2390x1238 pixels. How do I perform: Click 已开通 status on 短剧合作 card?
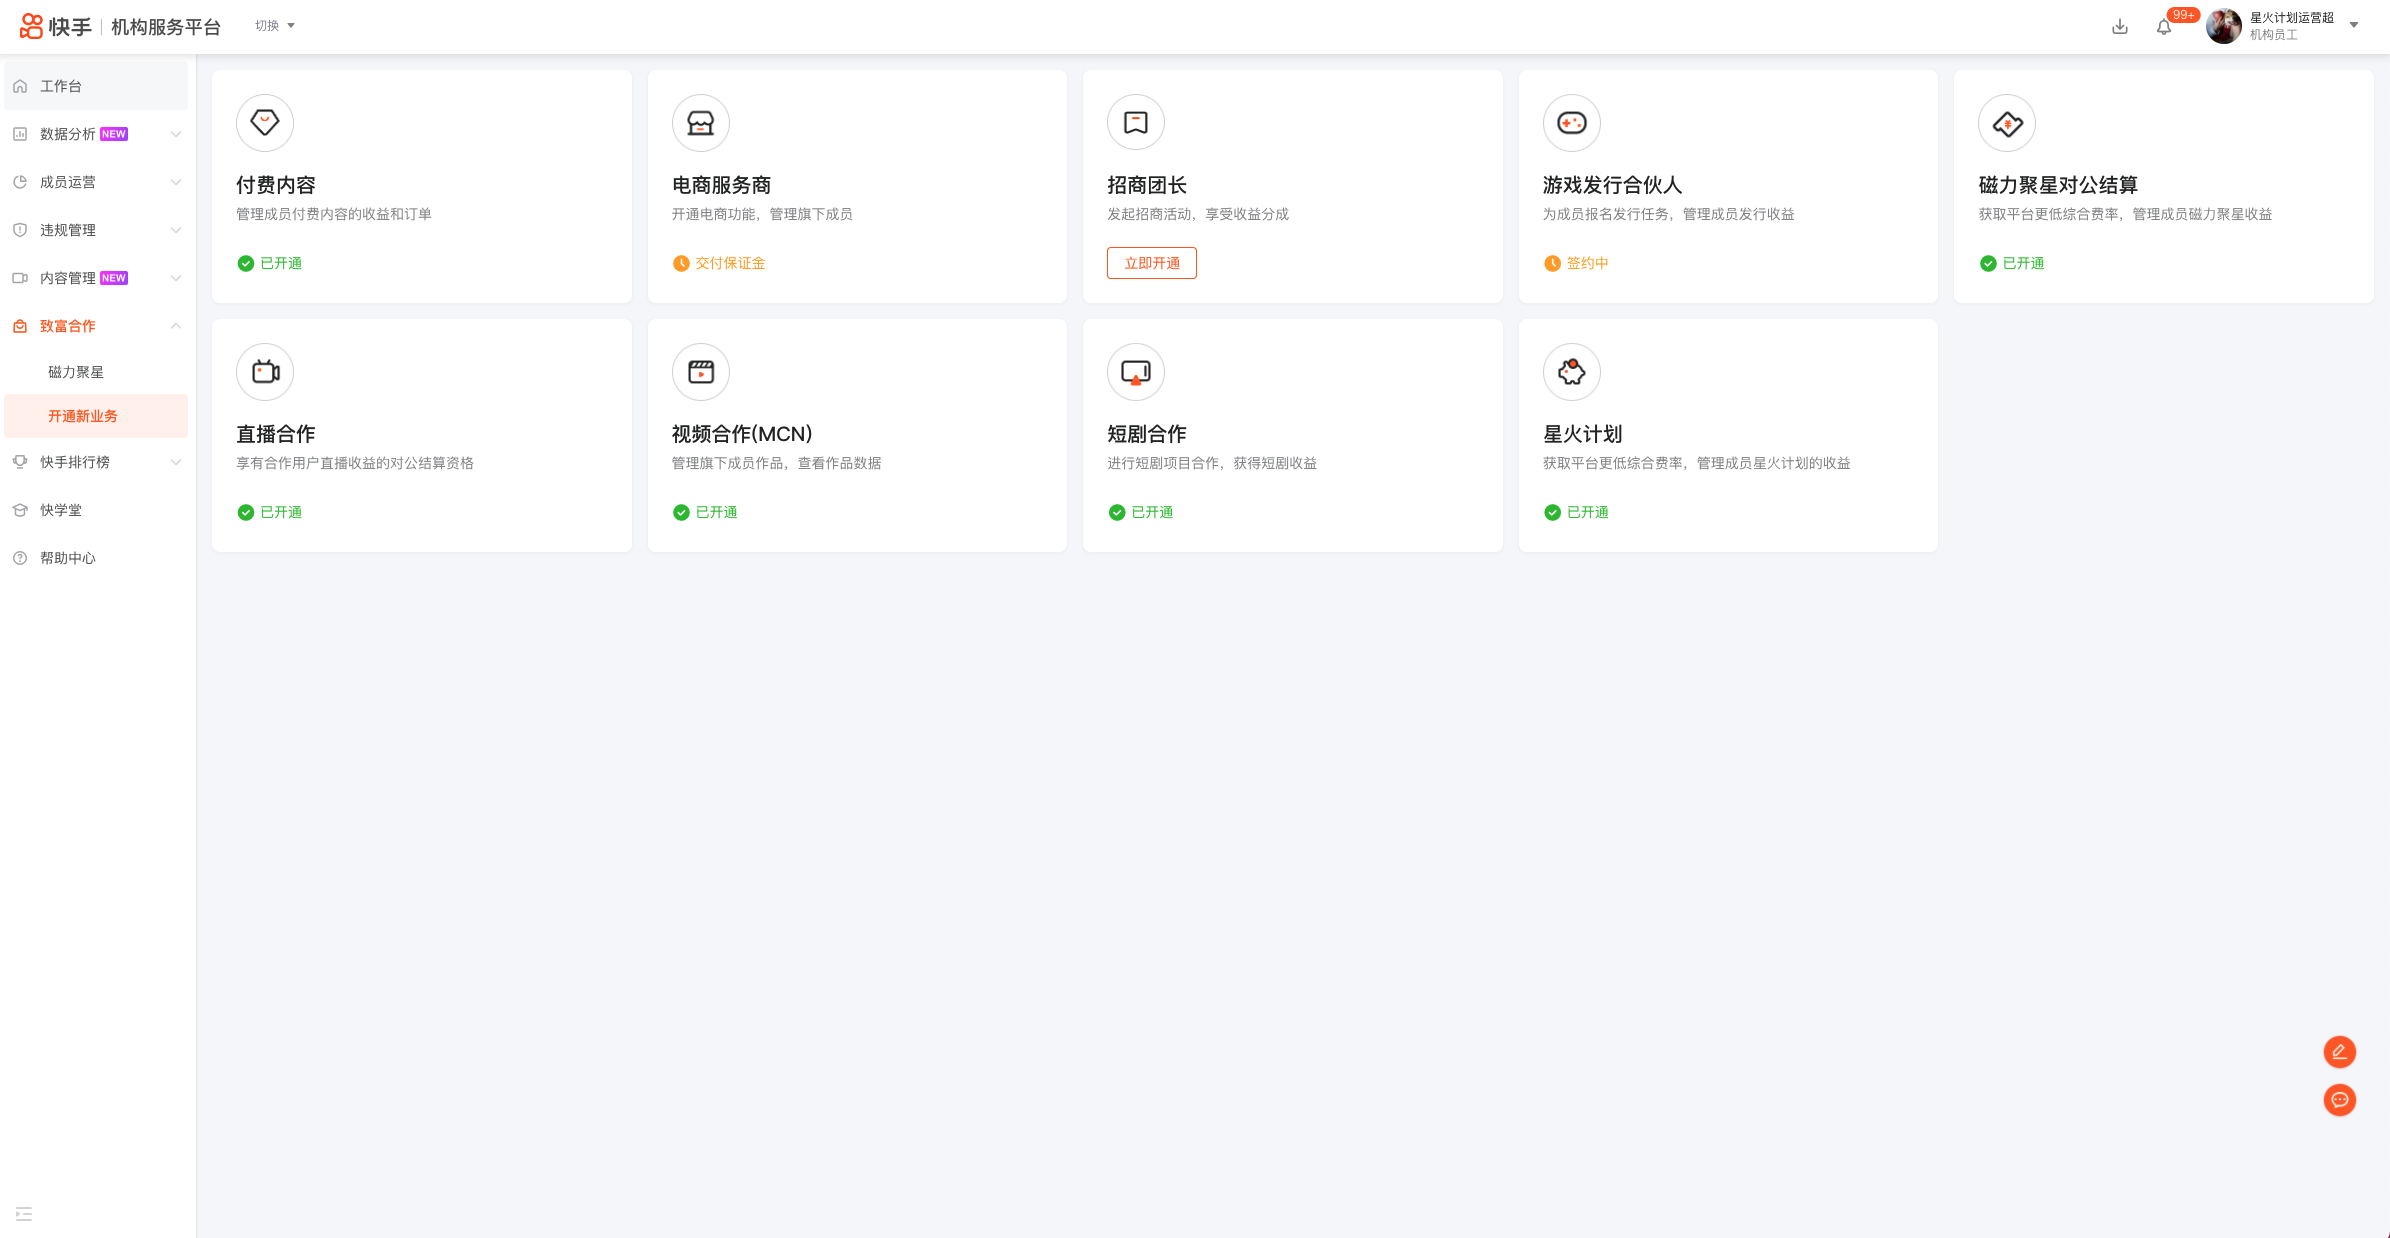1141,512
